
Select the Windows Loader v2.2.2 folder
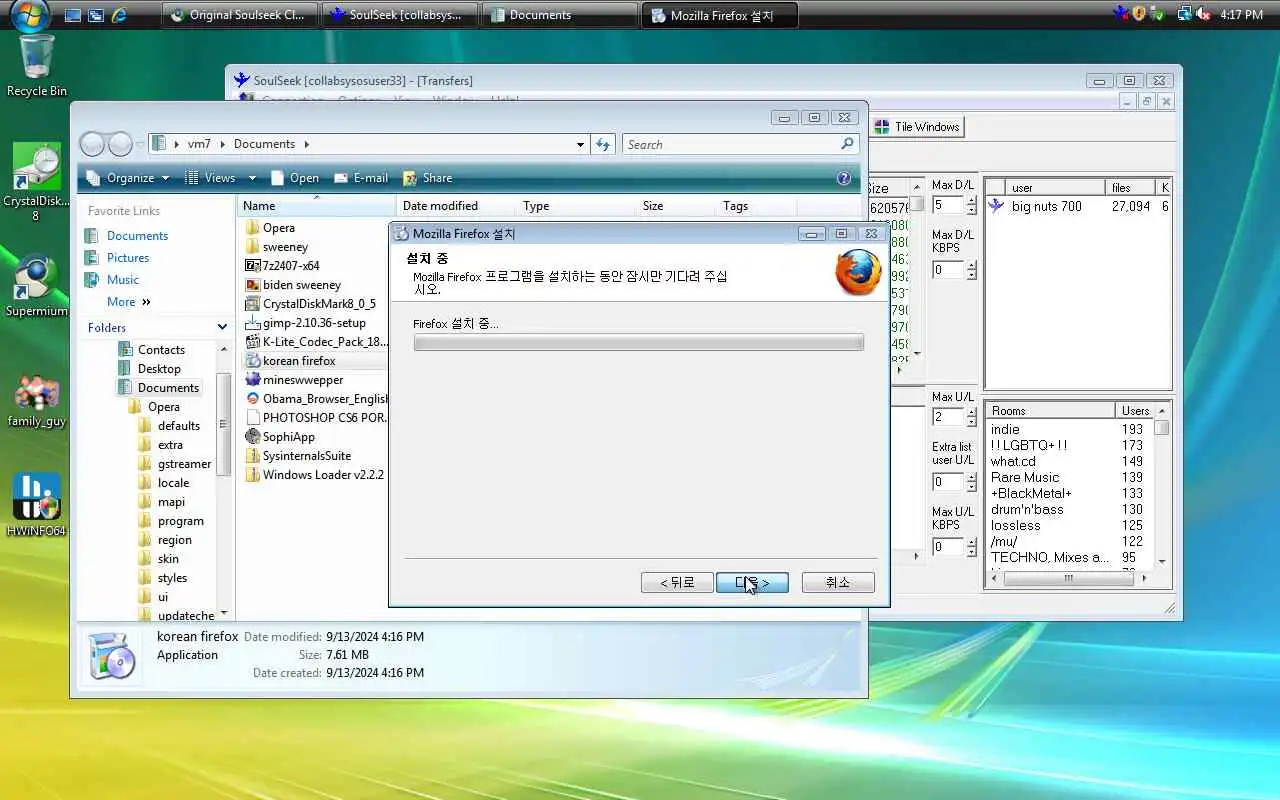pos(314,475)
